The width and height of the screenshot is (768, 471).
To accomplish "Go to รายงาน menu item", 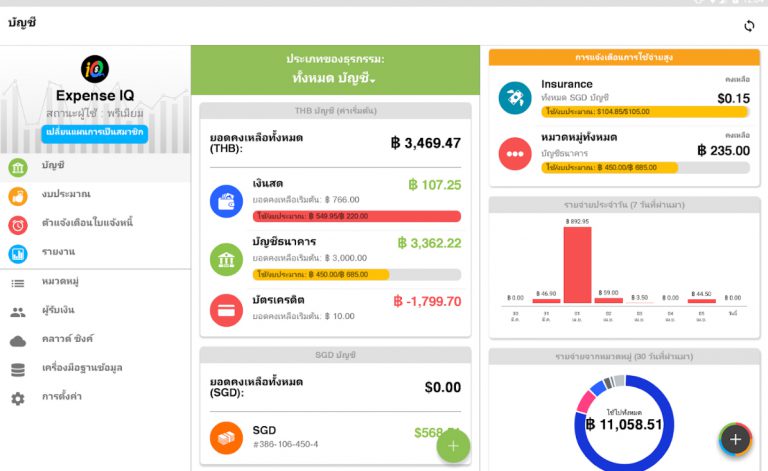I will 58,252.
